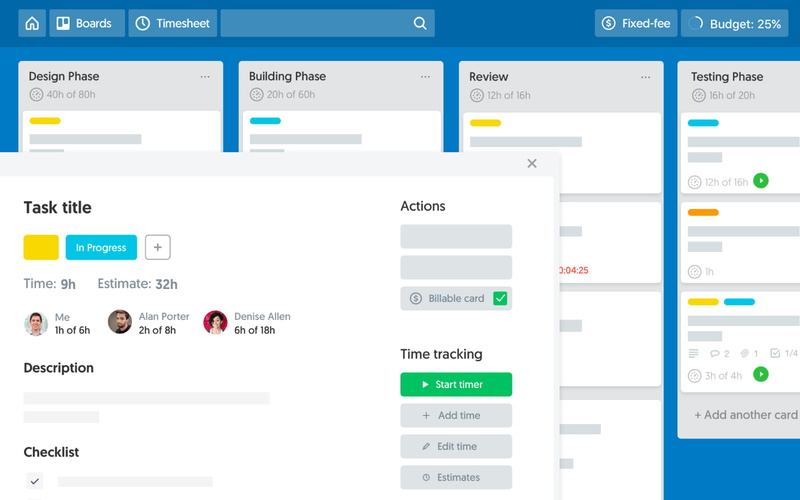Start the timer for this task

click(x=456, y=385)
